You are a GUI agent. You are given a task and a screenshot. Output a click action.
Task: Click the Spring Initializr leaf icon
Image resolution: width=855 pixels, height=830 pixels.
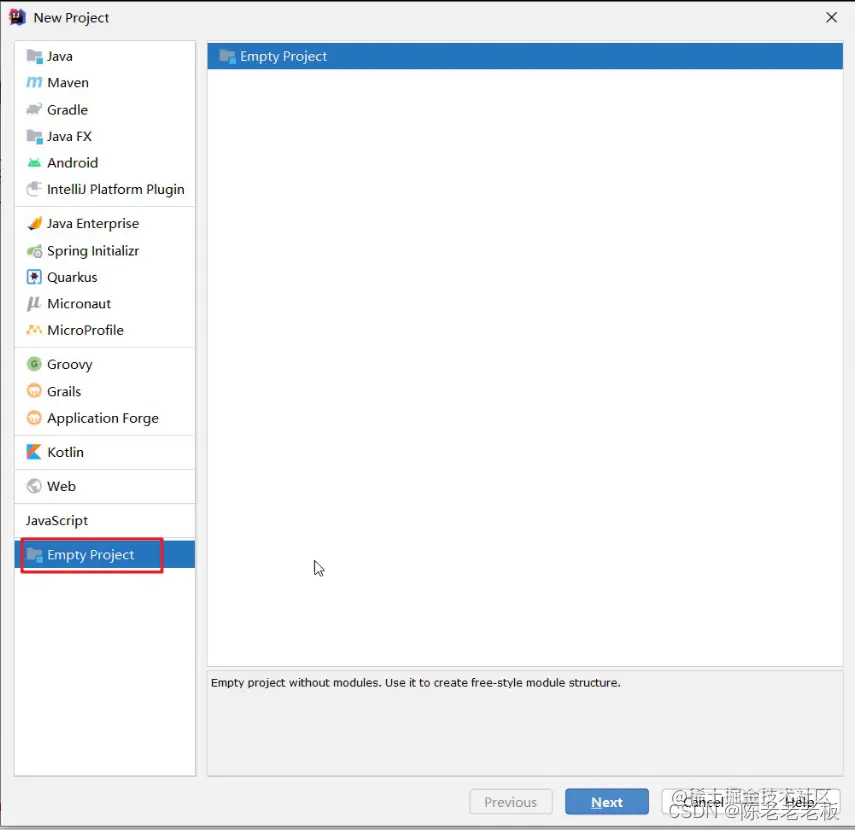pos(34,251)
